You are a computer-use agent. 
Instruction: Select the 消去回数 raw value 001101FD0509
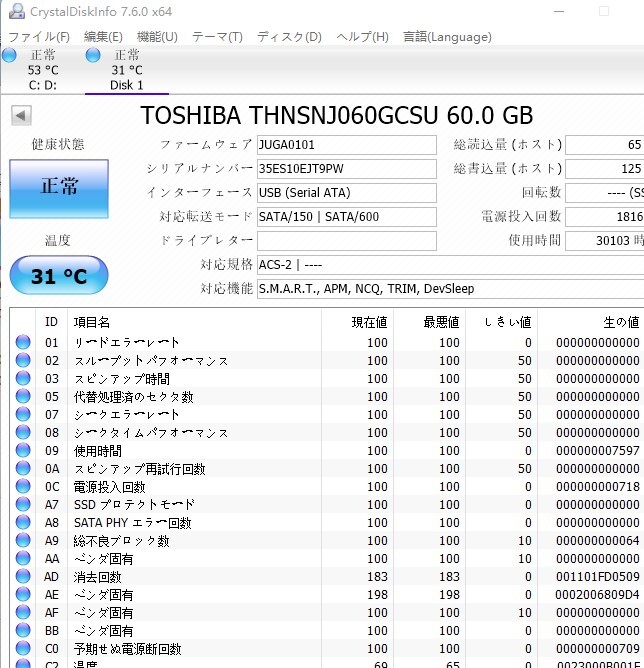[x=598, y=577]
